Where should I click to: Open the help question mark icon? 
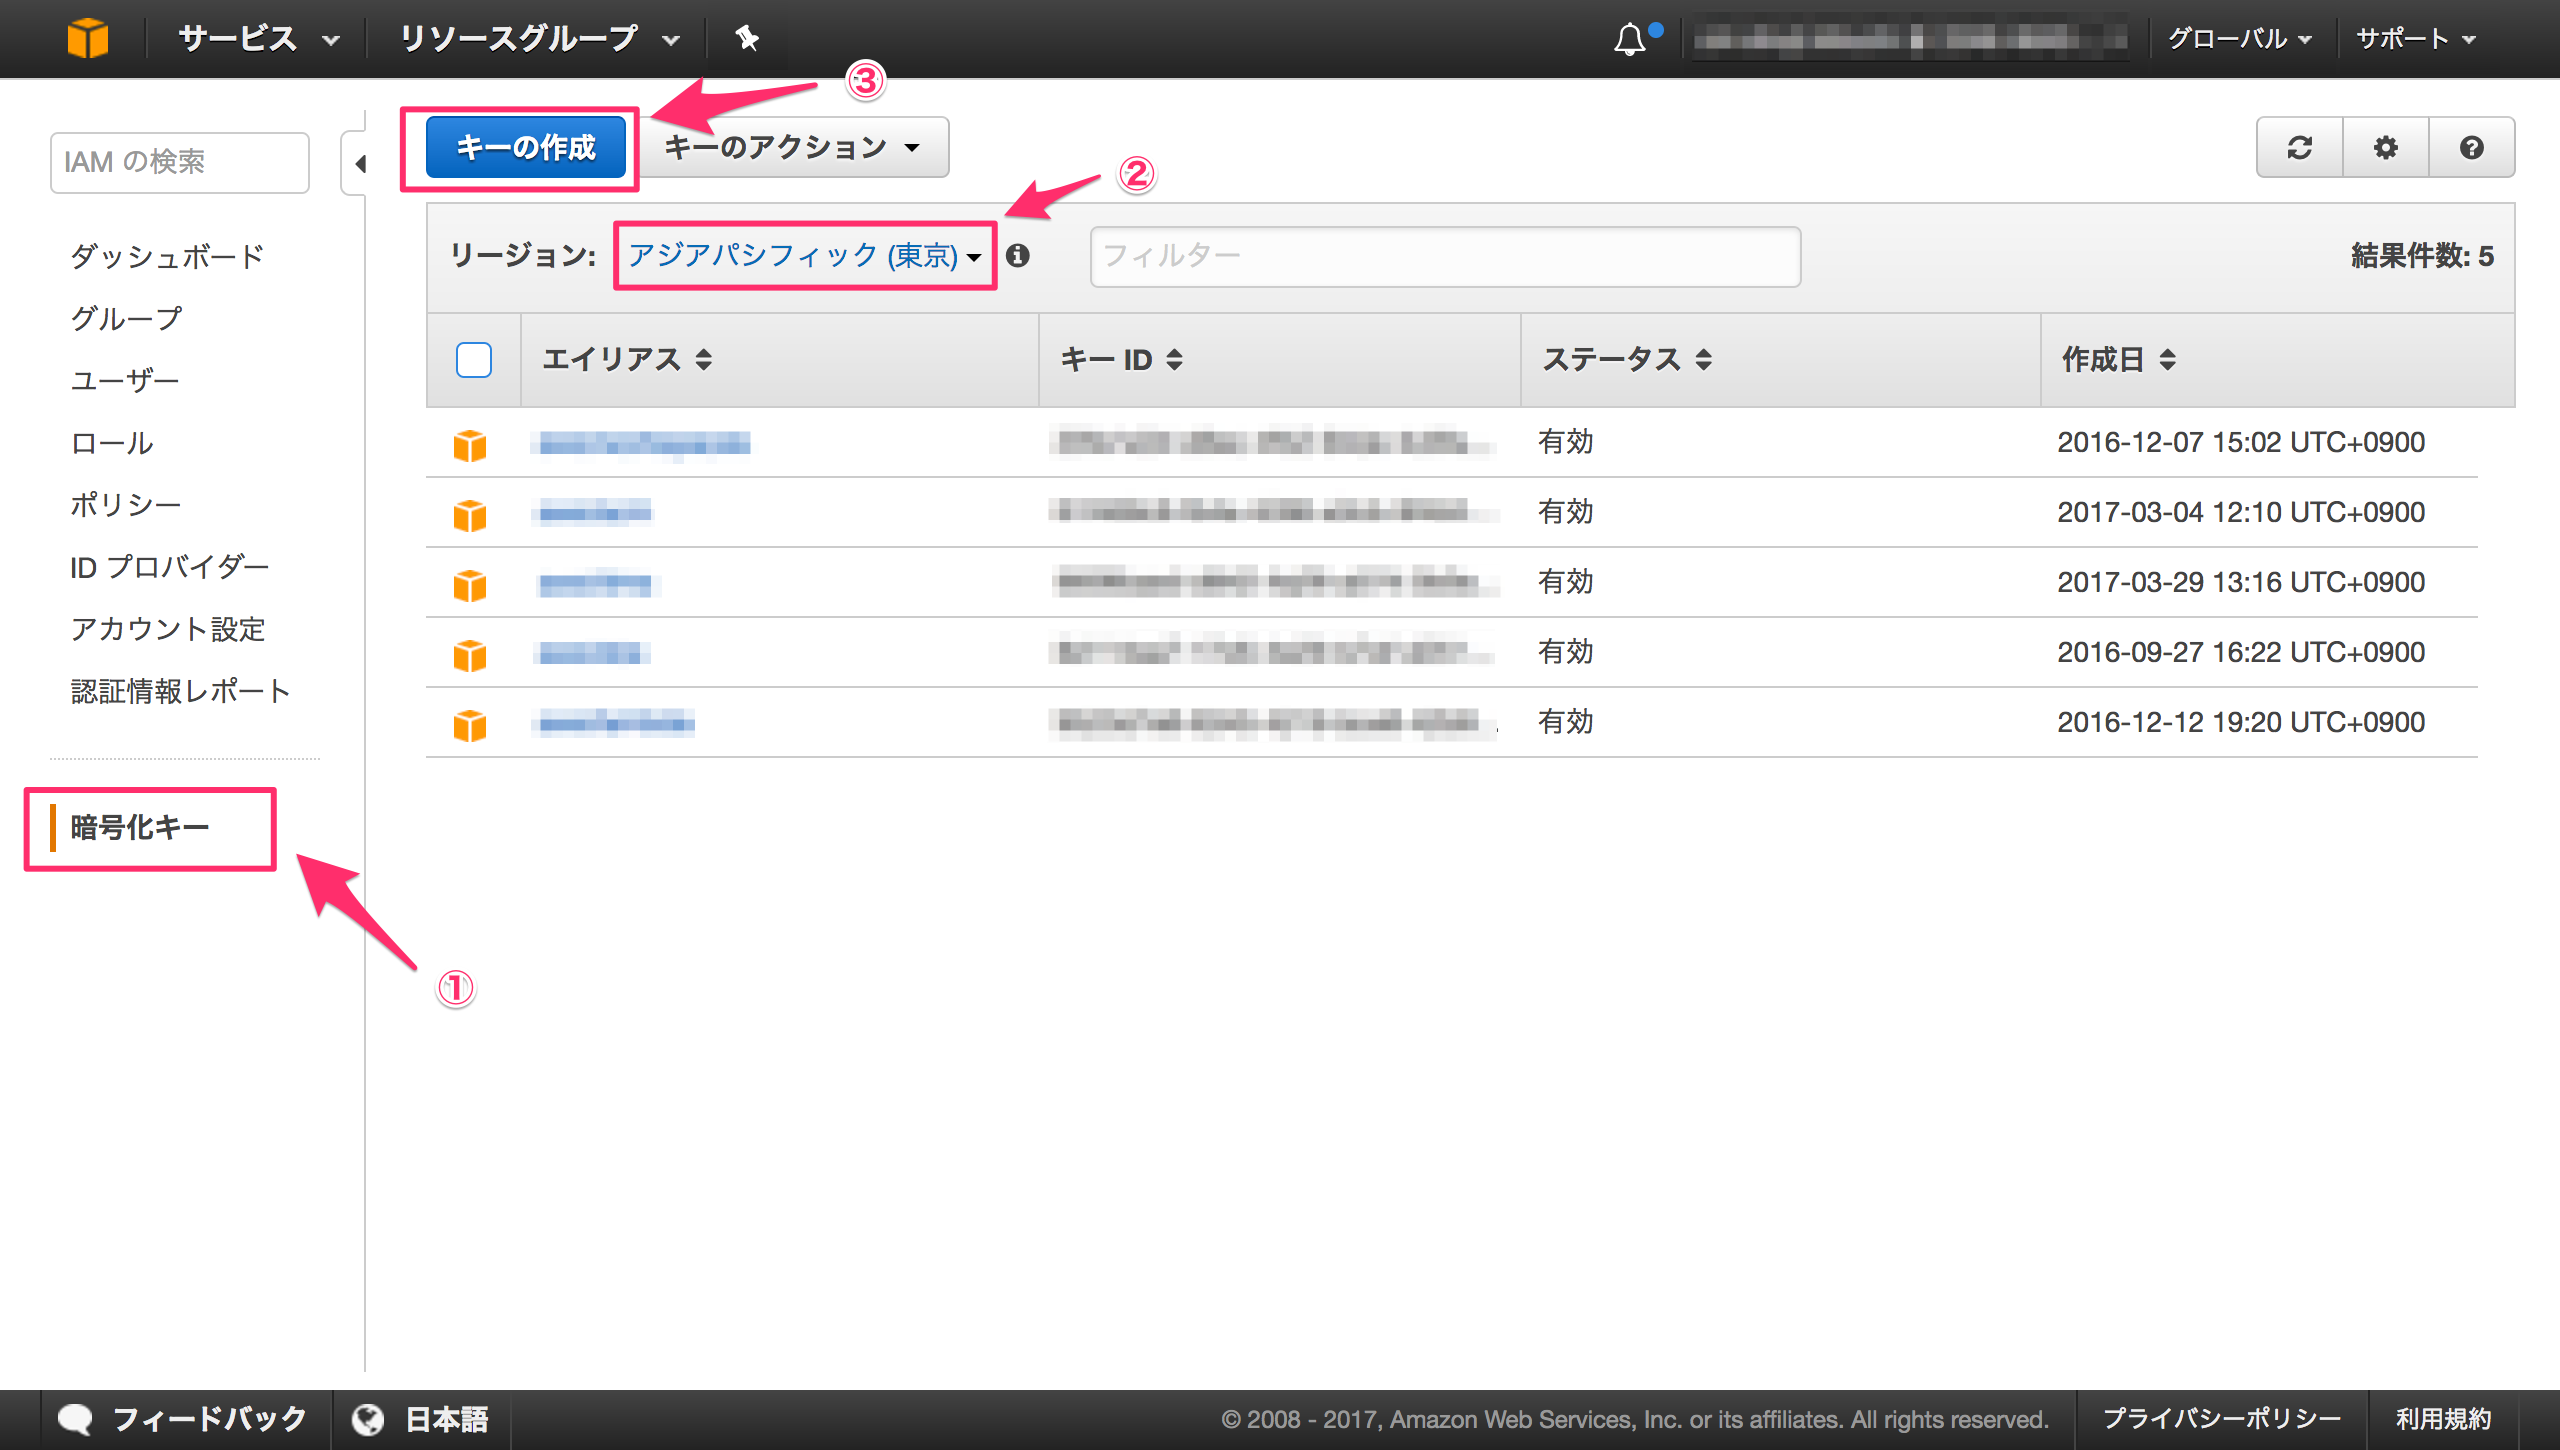[x=2472, y=147]
